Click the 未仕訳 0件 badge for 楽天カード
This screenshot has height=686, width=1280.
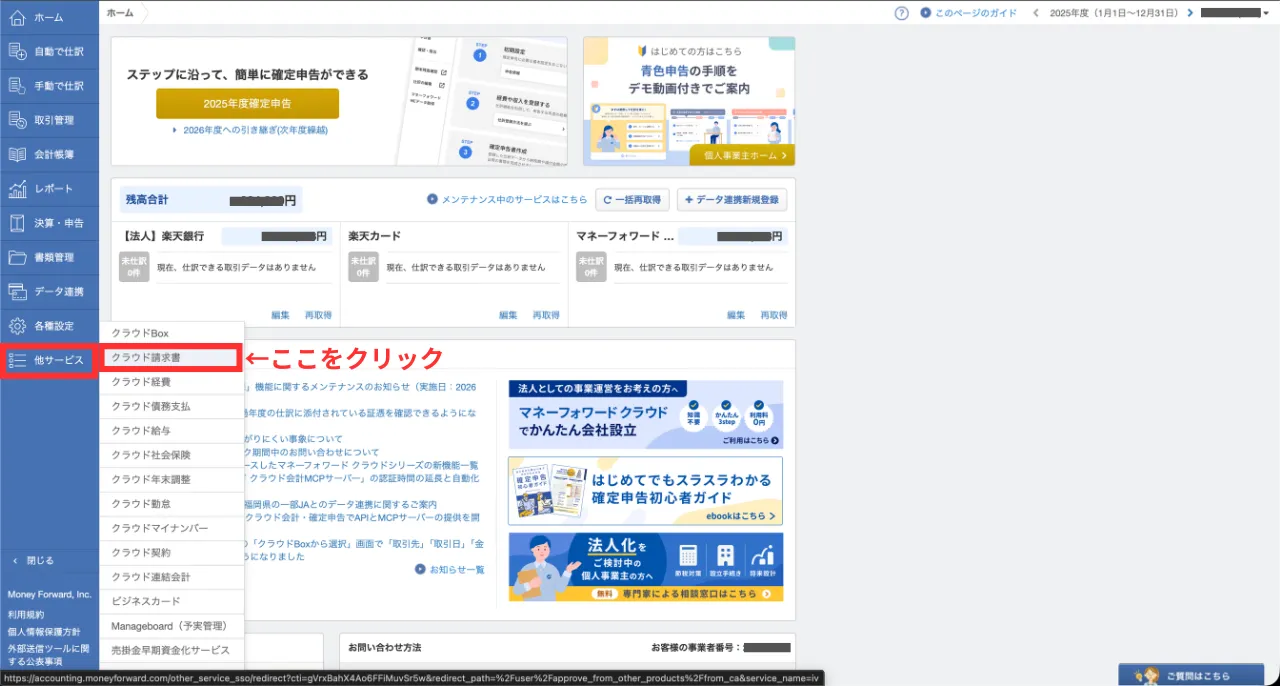click(362, 268)
